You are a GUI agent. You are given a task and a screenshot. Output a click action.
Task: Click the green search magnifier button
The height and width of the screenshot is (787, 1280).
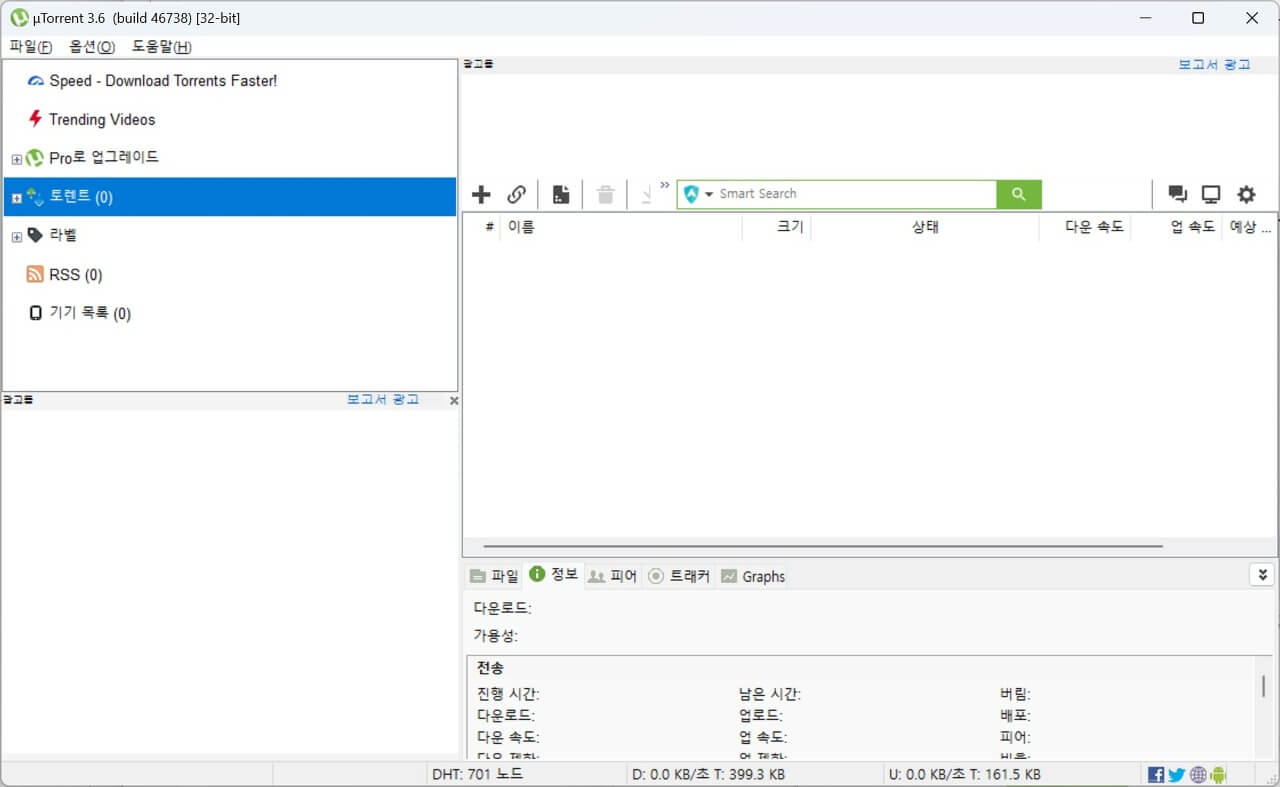[1019, 194]
